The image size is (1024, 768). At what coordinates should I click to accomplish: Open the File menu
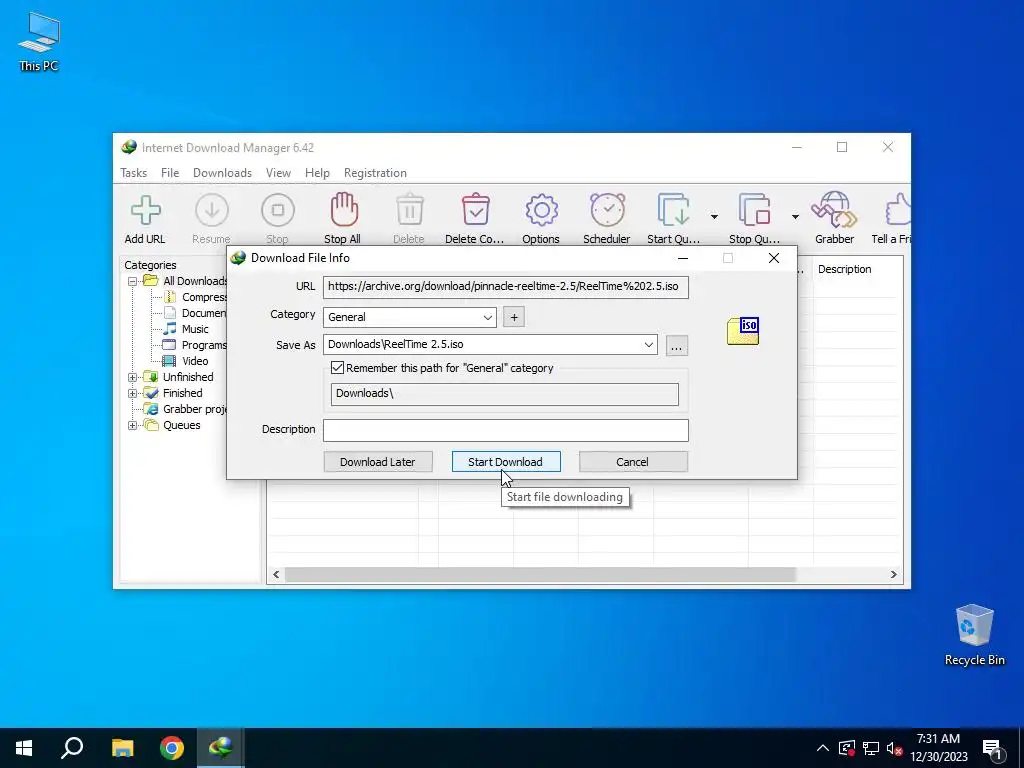170,173
